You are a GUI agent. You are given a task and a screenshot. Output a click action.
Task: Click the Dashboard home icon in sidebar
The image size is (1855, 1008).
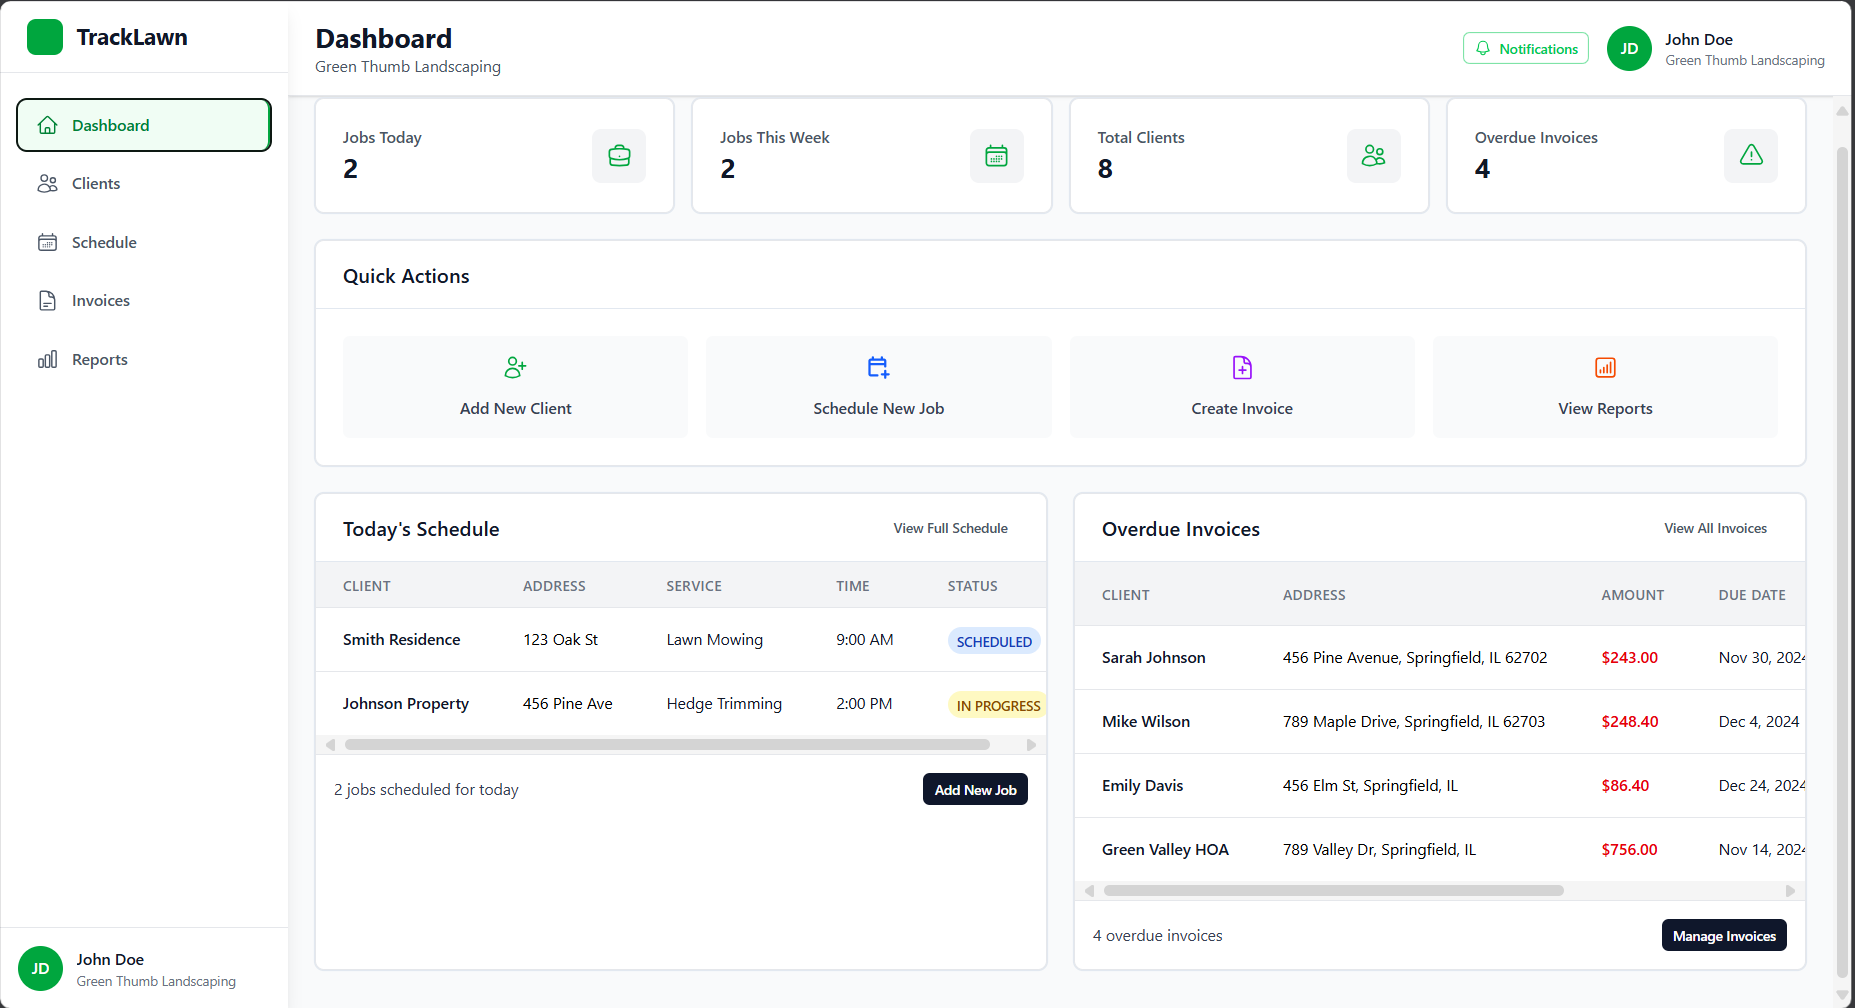point(47,125)
